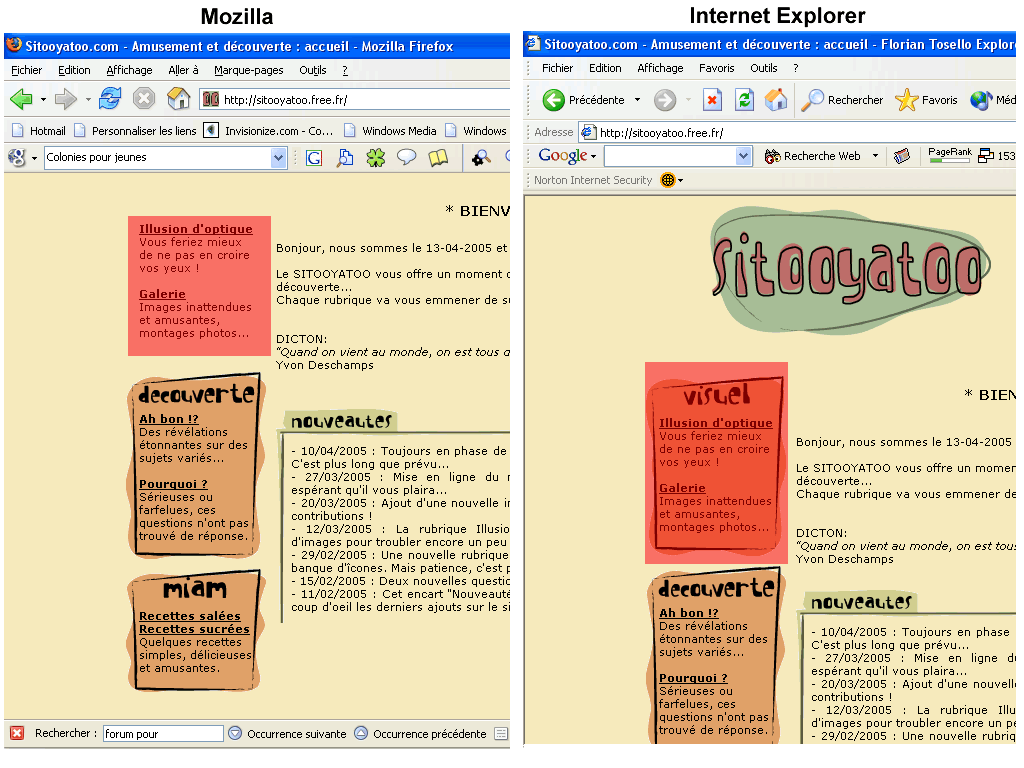Viewport: 1024px width, 768px height.
Task: Click the open book toolbar icon
Action: point(438,157)
